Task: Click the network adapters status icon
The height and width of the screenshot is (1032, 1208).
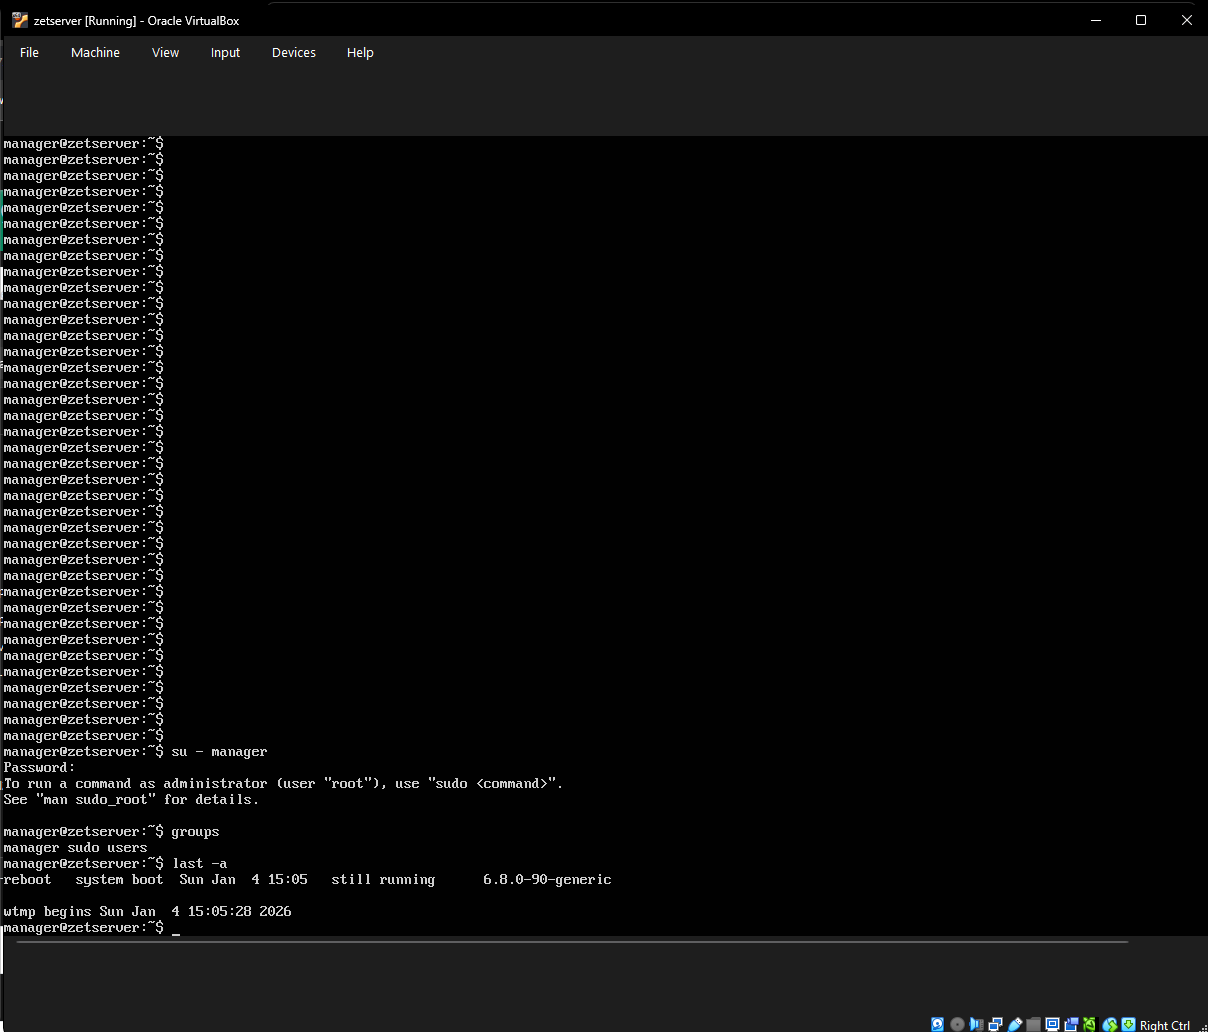Action: (995, 1024)
